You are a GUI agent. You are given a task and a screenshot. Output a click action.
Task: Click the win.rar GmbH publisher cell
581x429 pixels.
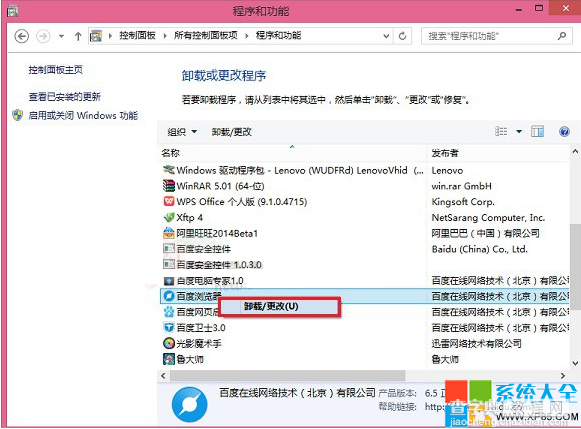[462, 186]
